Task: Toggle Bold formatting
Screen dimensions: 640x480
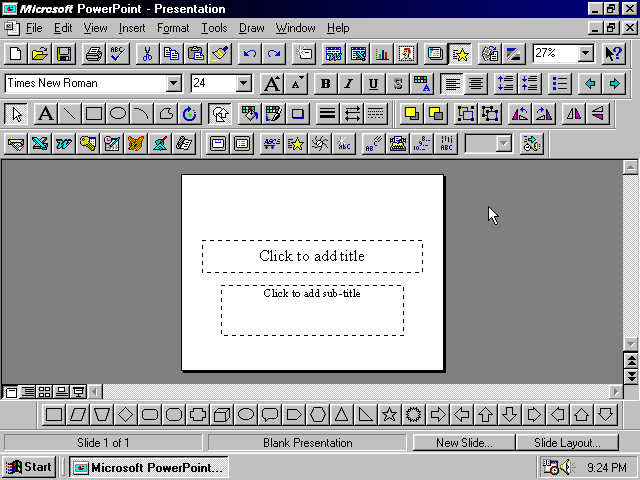Action: click(325, 84)
